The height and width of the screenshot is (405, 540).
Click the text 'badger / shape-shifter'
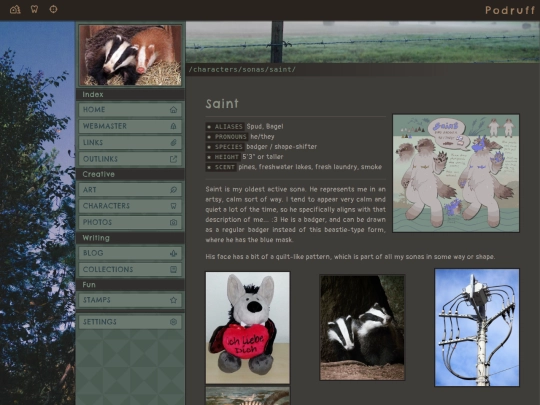click(282, 147)
